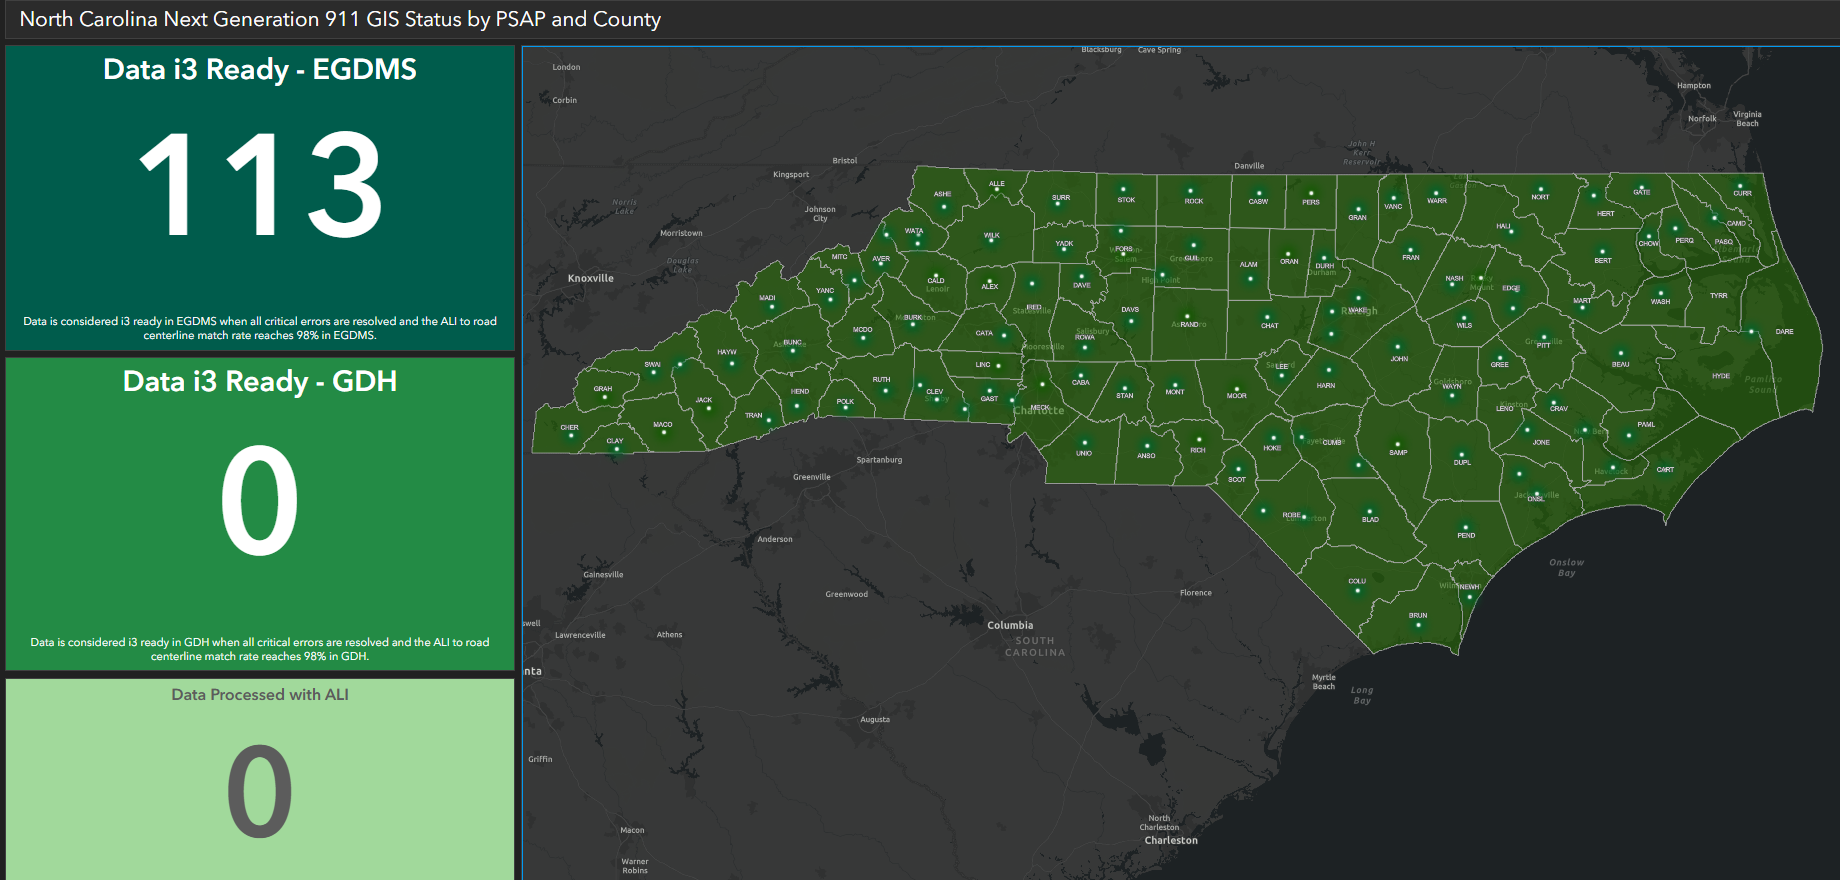Select the COLU county label
The width and height of the screenshot is (1840, 880).
pos(1357,581)
